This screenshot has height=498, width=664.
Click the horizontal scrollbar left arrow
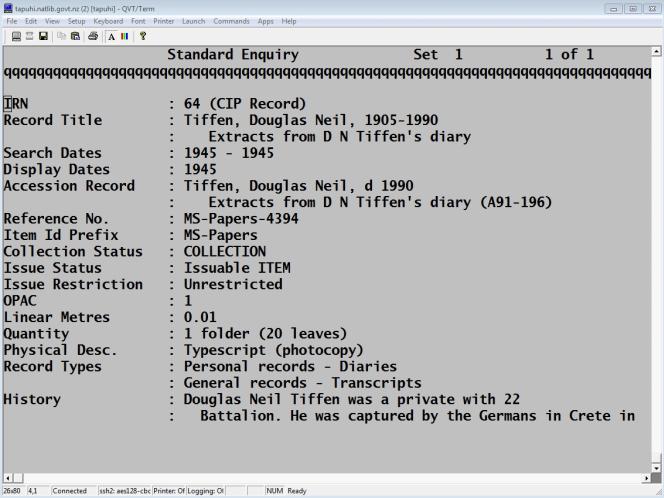point(8,478)
